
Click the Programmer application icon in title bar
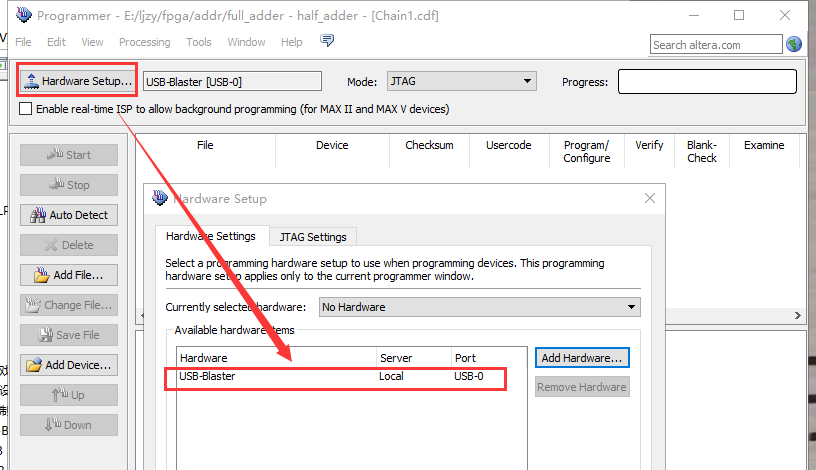click(x=23, y=15)
